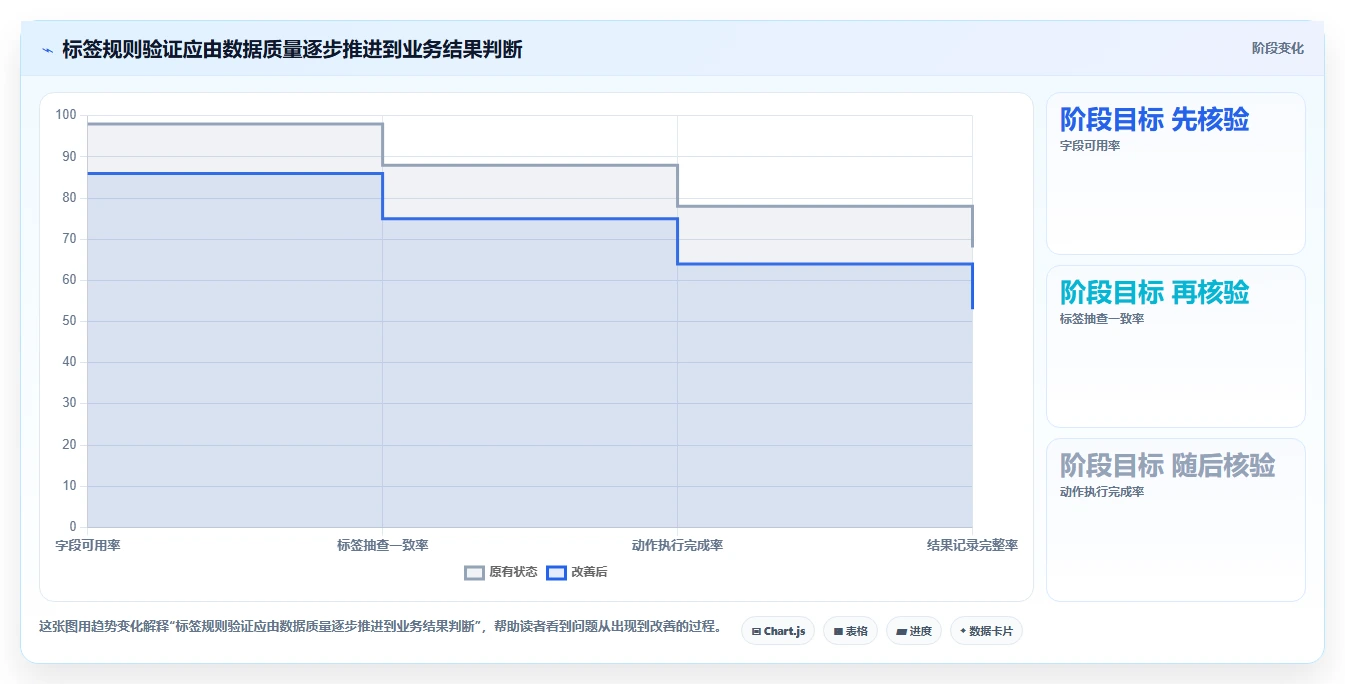The height and width of the screenshot is (684, 1345).
Task: Select the Chart.js tag chip
Action: click(x=778, y=631)
